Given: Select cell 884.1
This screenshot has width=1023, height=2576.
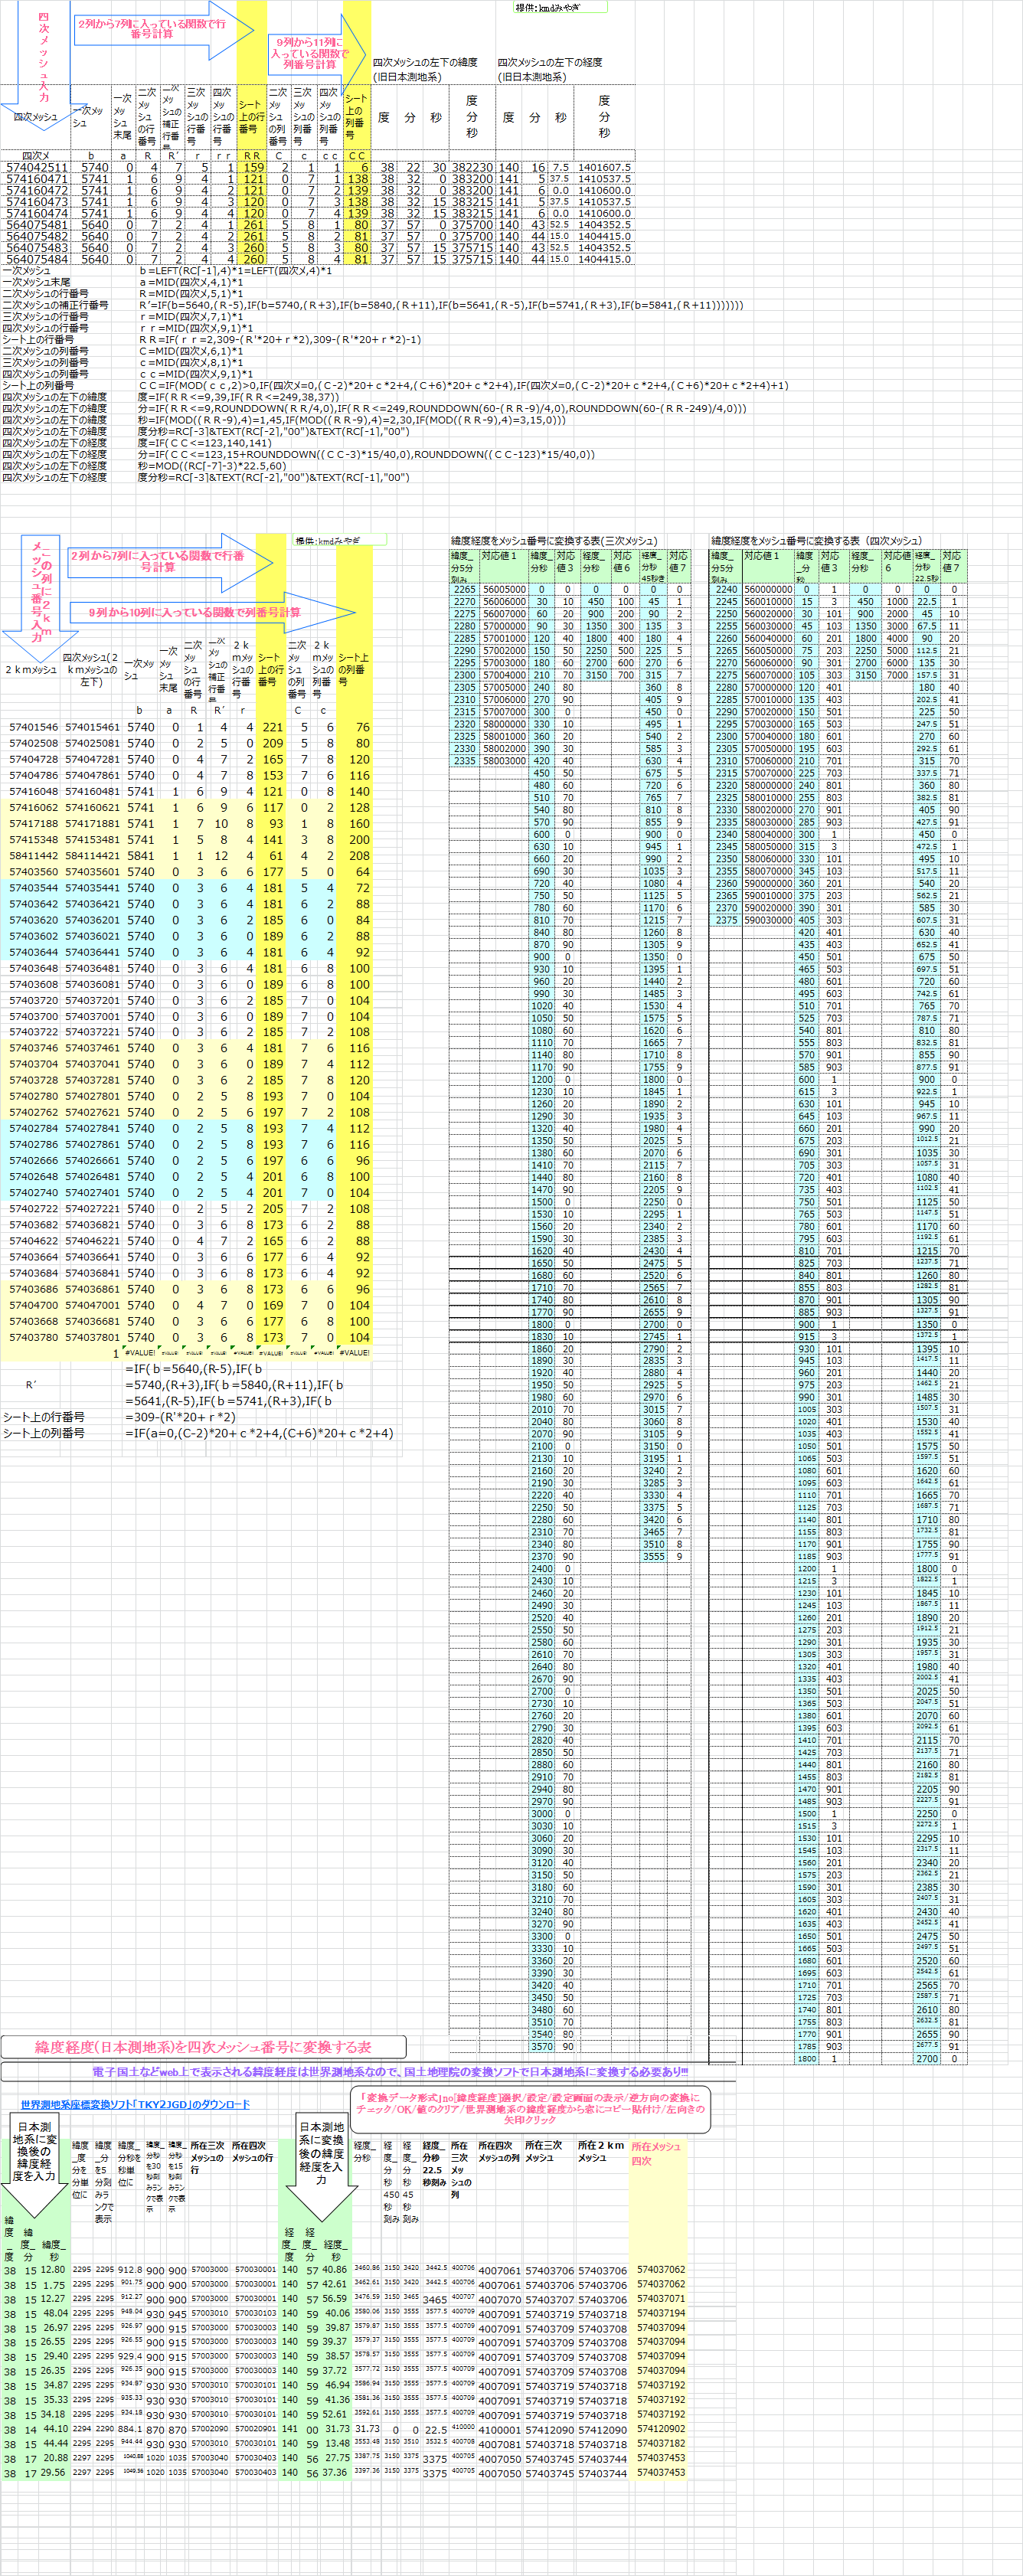Looking at the screenshot, I should click(x=130, y=2429).
